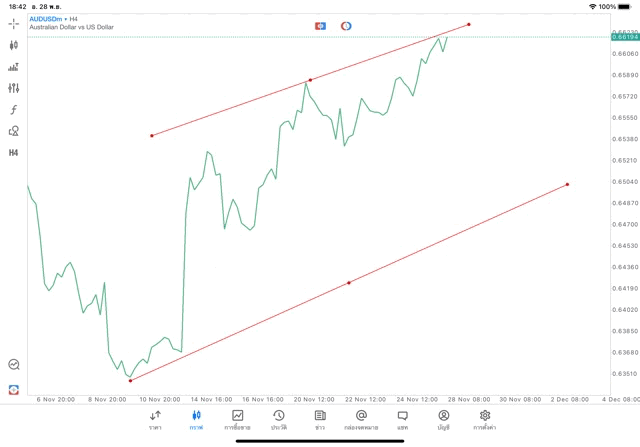640x447 pixels.
Task: Switch to the การซื้อขาย trade tab
Action: [238, 419]
